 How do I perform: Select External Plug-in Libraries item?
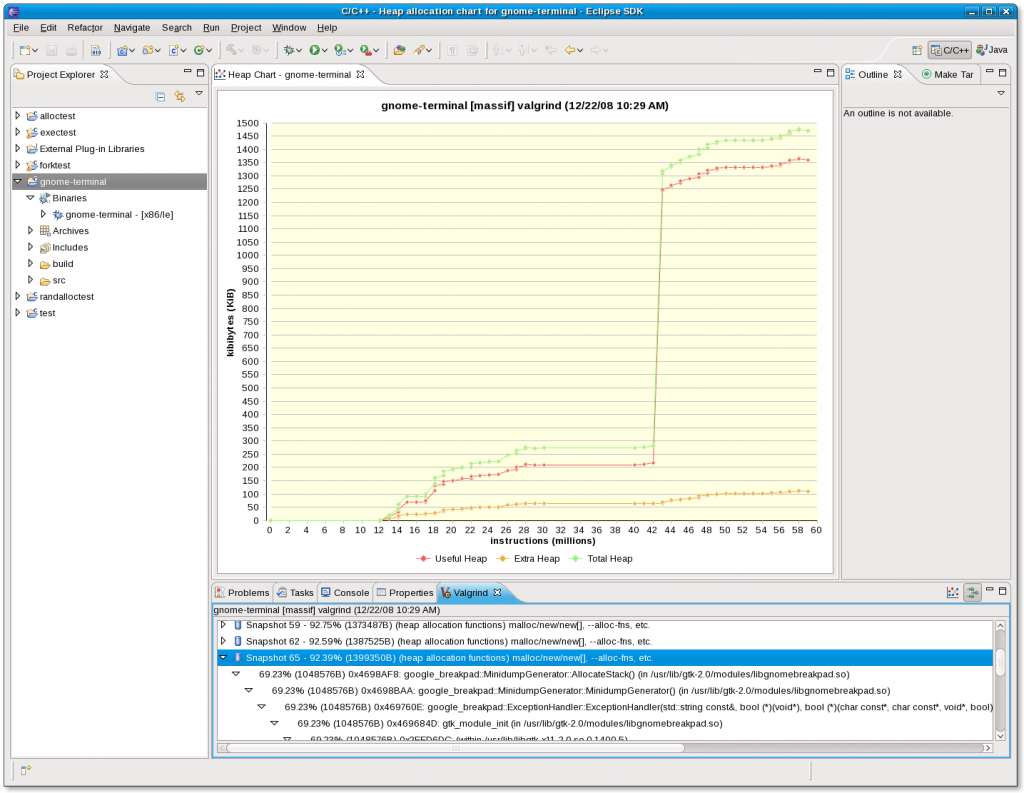91,149
